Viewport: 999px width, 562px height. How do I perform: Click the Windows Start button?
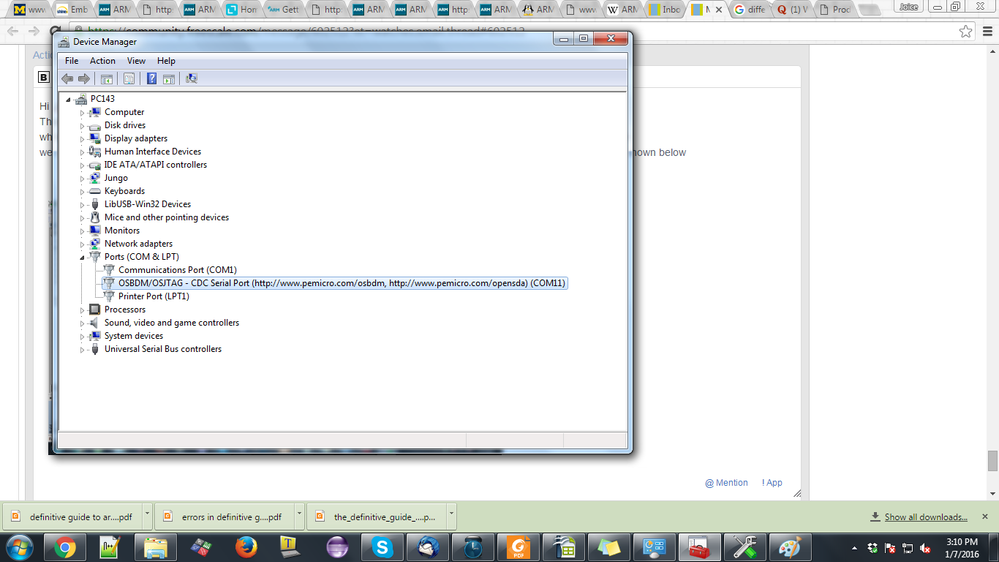click(20, 547)
